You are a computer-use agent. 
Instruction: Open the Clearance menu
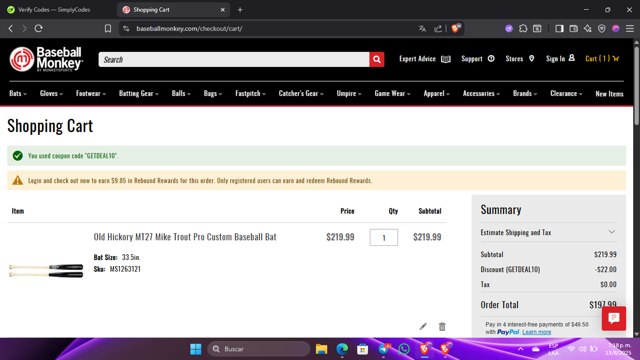(567, 93)
